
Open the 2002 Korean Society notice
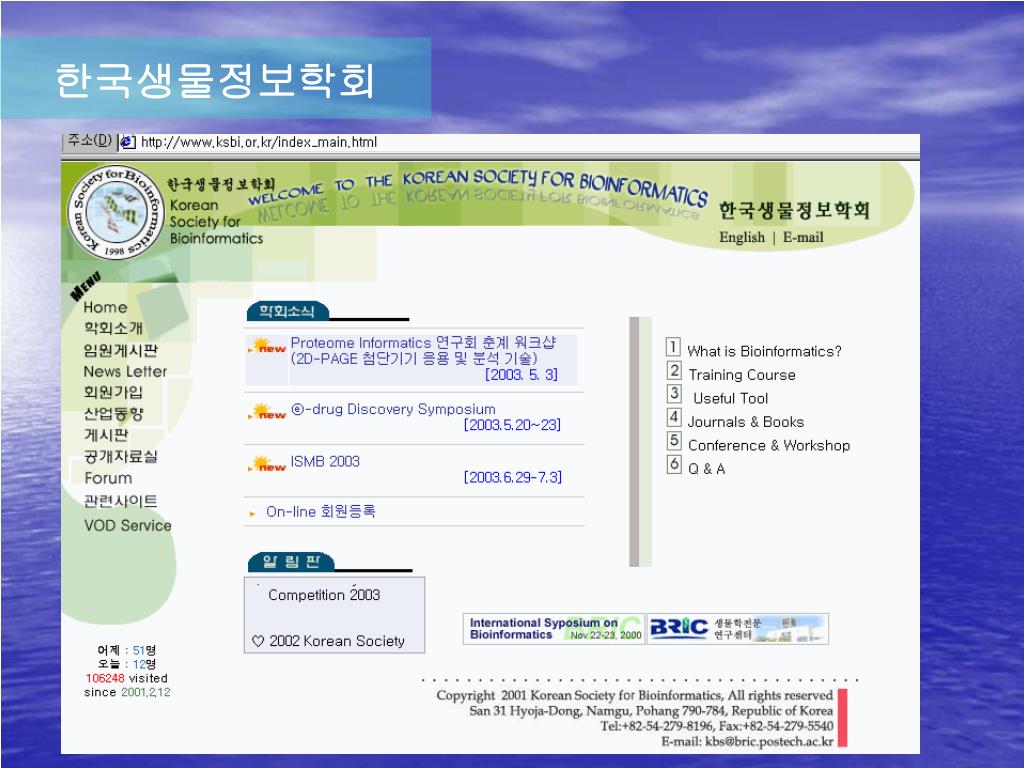[x=336, y=641]
